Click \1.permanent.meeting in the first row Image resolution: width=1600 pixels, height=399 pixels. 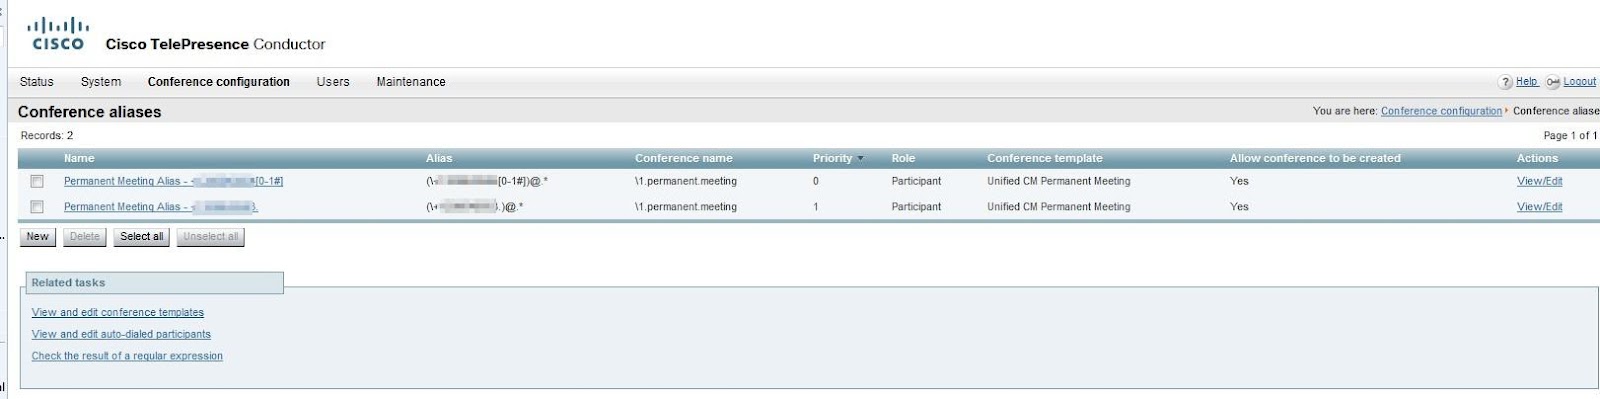[686, 182]
